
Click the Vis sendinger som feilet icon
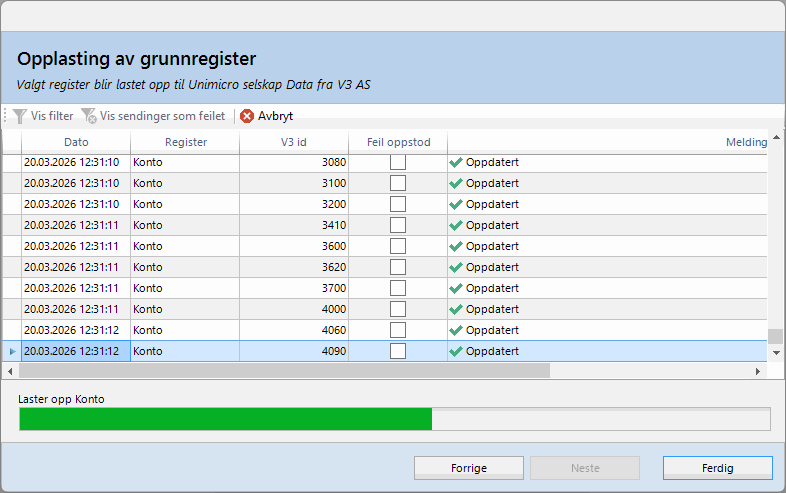[x=89, y=116]
